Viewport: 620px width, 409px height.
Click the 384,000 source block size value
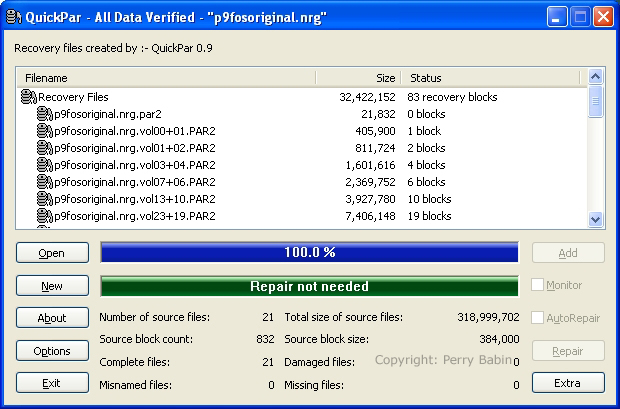[499, 339]
